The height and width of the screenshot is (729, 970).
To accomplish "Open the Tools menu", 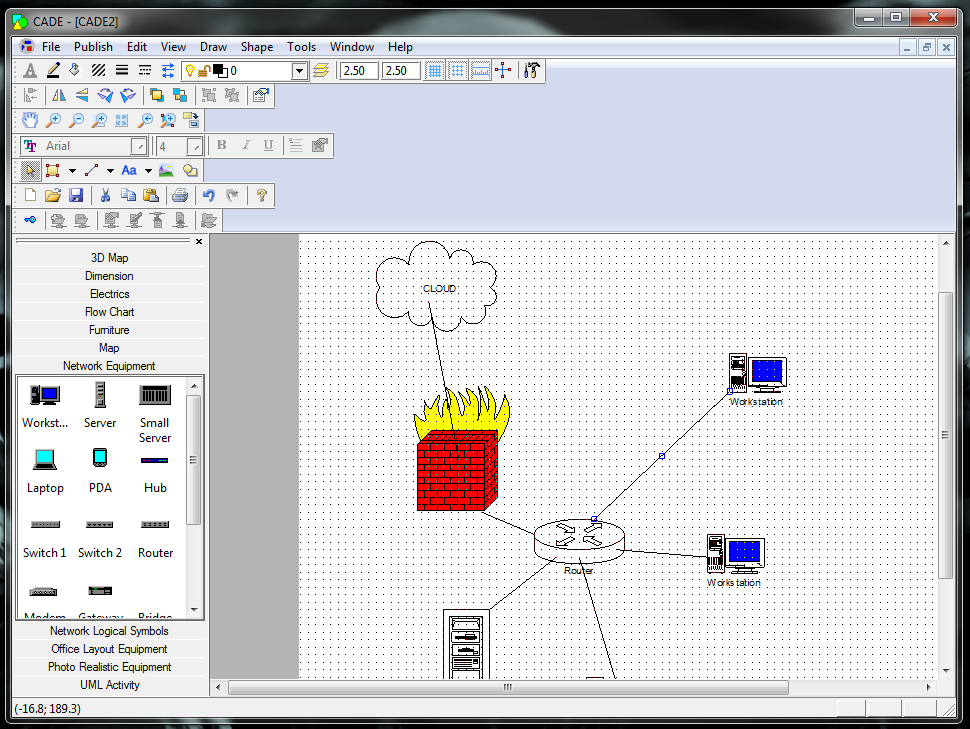I will [301, 47].
